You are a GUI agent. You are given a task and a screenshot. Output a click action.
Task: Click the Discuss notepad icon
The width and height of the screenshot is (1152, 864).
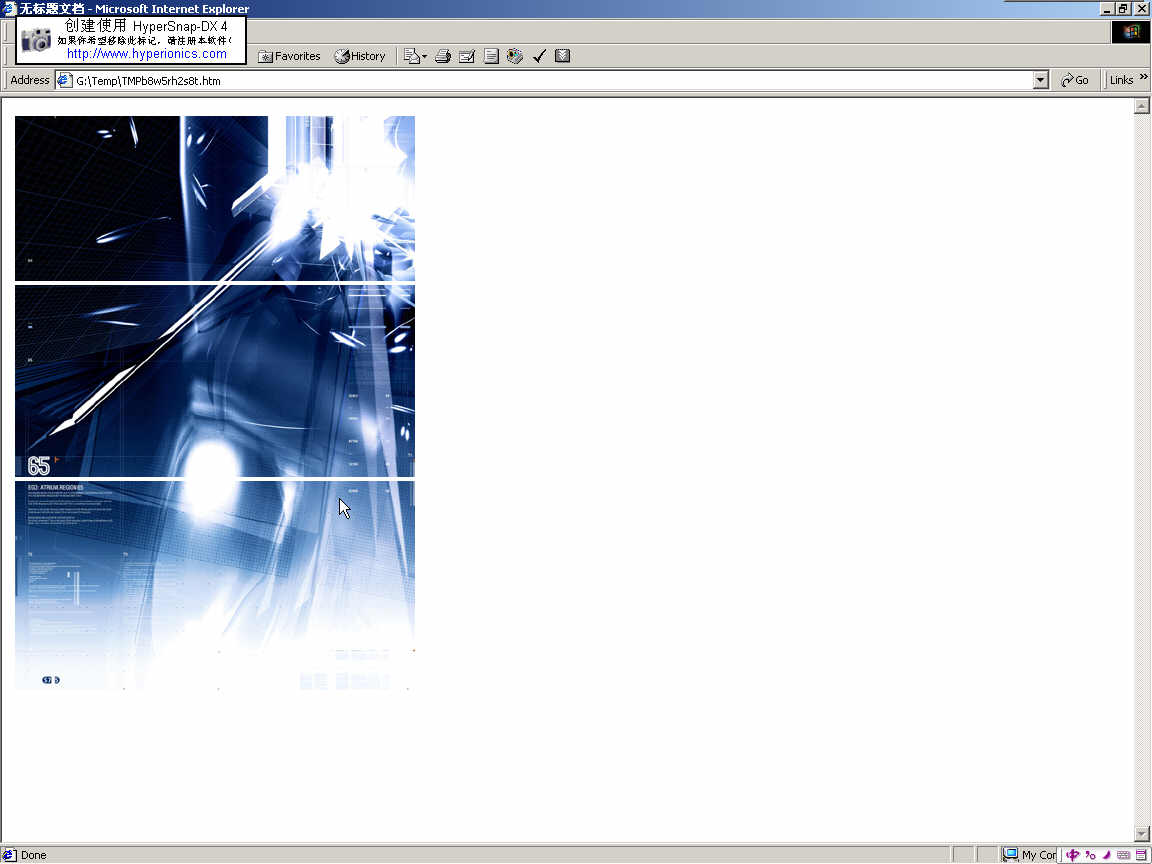491,56
